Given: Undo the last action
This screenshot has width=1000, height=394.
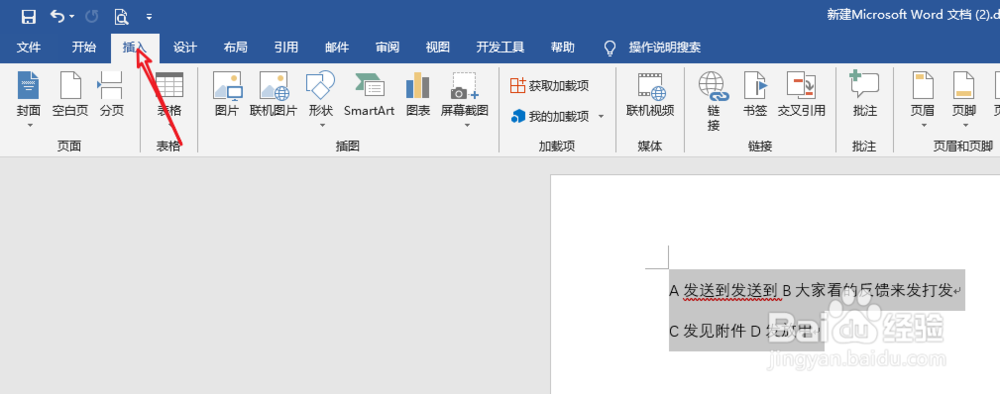Looking at the screenshot, I should pos(58,16).
